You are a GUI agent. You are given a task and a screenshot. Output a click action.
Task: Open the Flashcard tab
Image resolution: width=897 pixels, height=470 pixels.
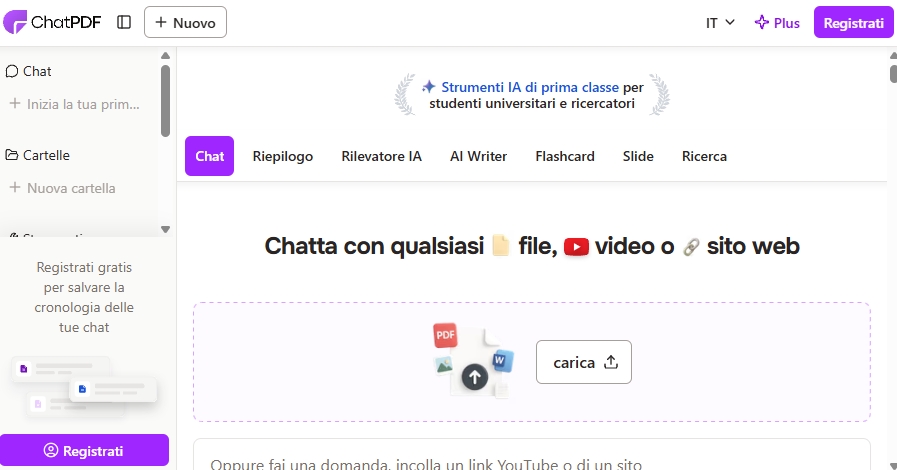click(565, 156)
